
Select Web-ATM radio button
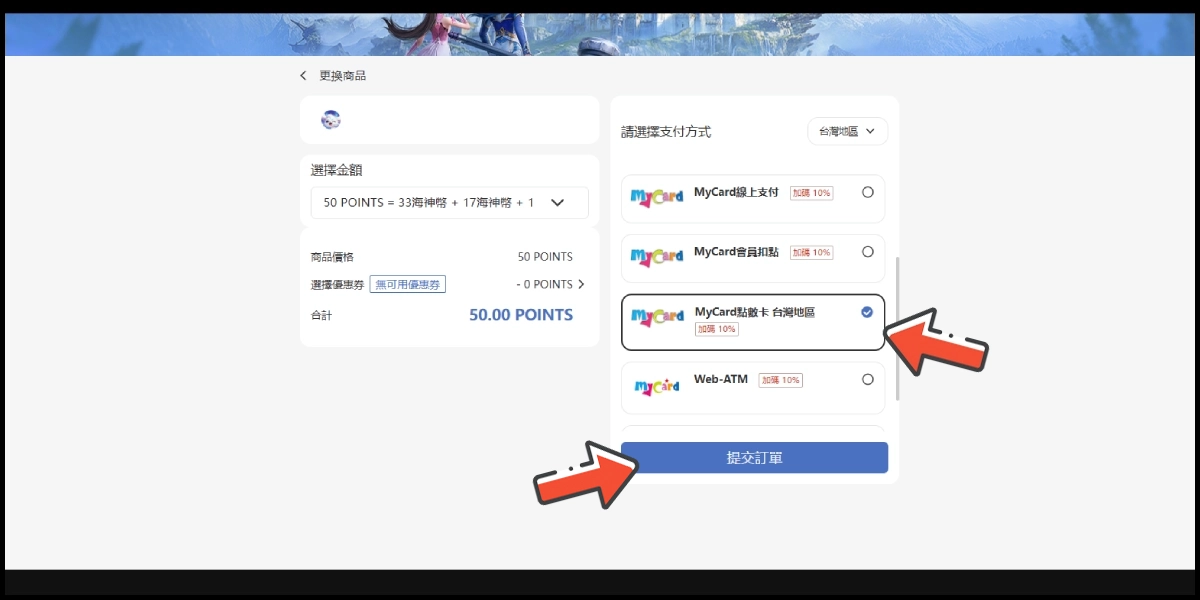pyautogui.click(x=867, y=379)
